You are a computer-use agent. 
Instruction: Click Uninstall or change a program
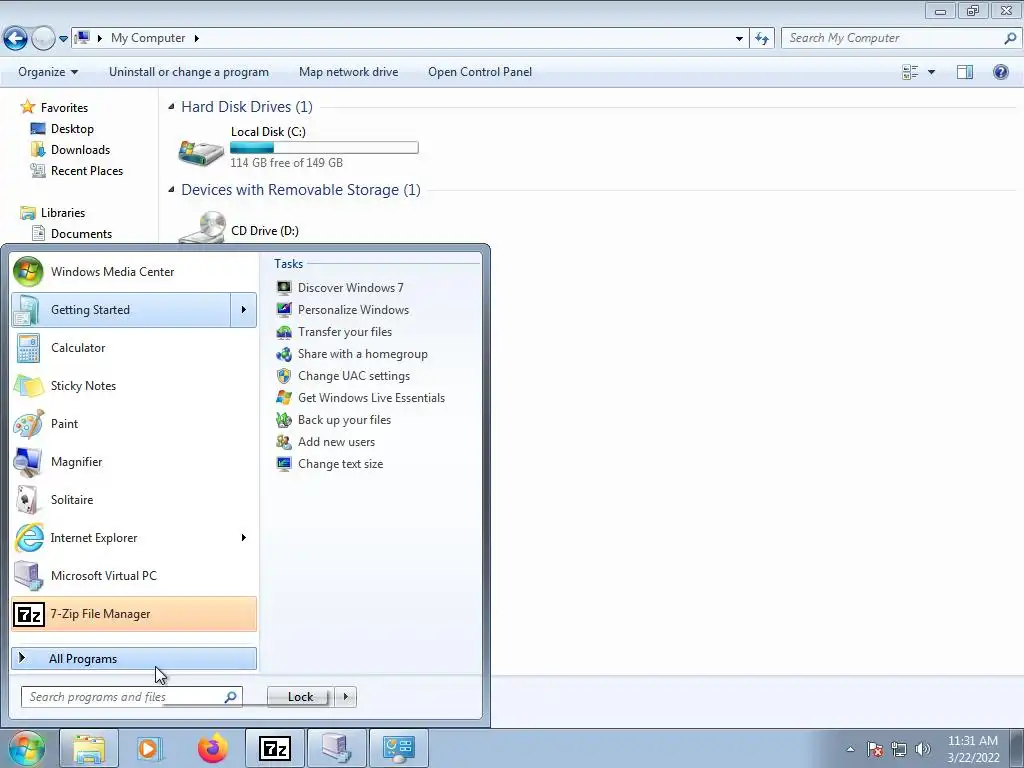[189, 72]
